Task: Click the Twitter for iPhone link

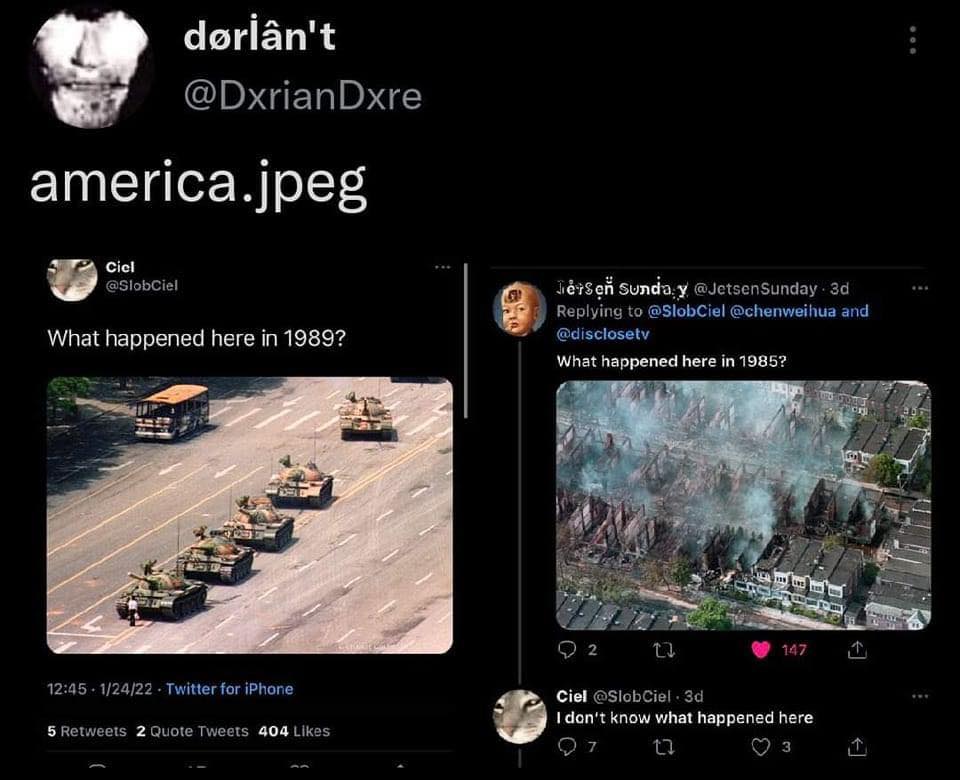Action: (x=230, y=689)
